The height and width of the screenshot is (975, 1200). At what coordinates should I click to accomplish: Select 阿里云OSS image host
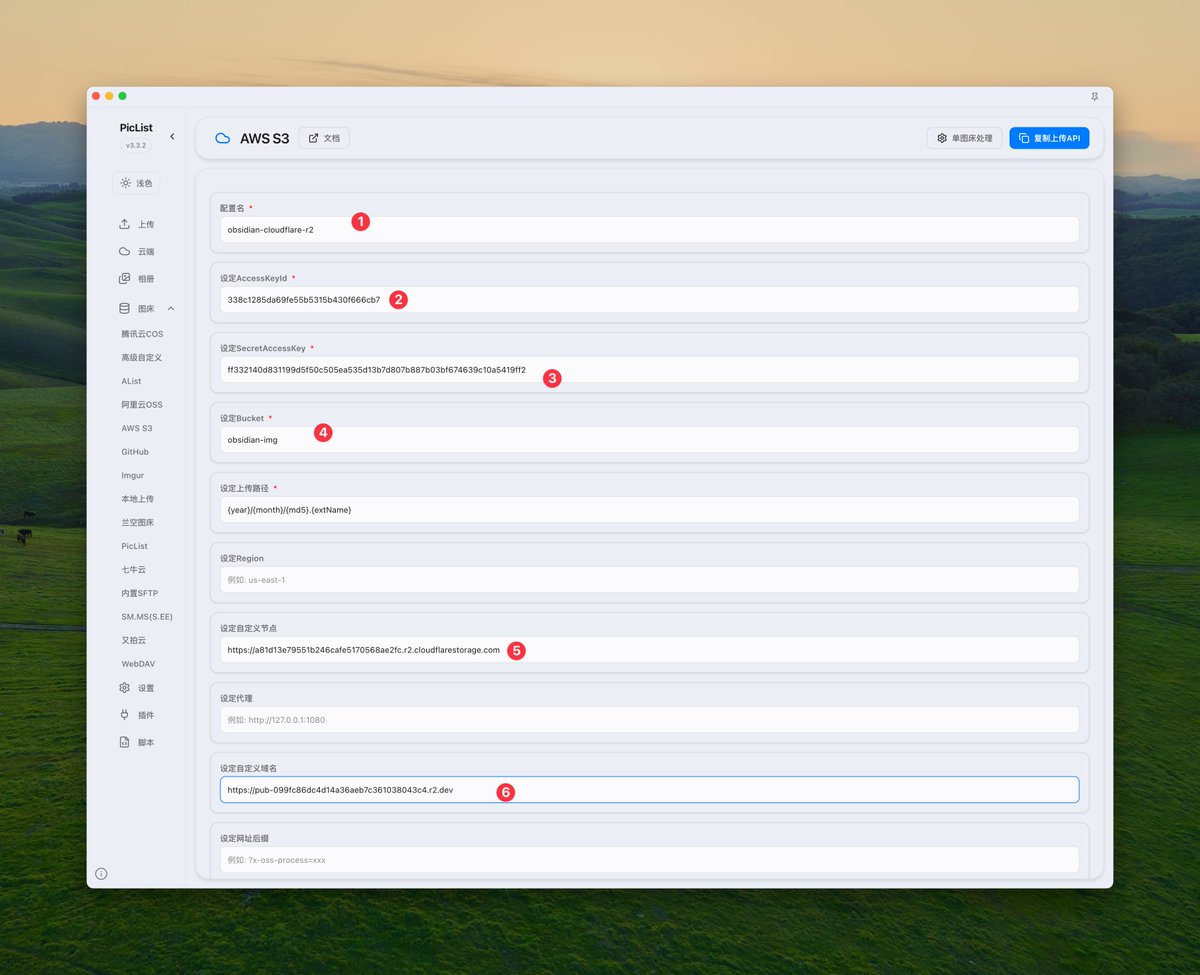click(141, 405)
